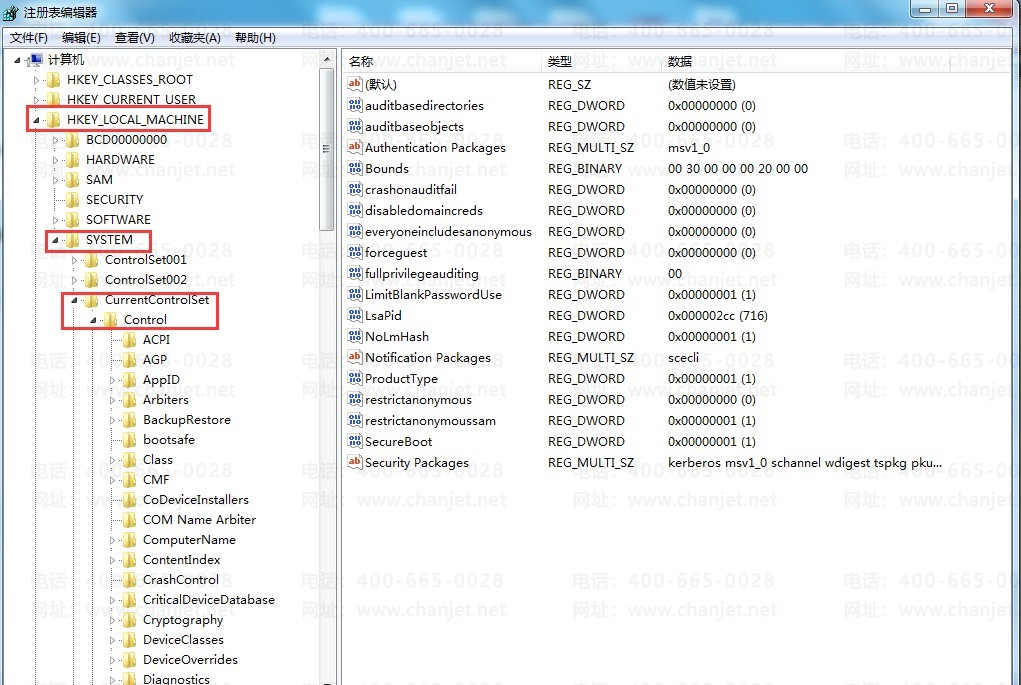Select the COM Name Arbiter key
Screen dimensions: 1021x685
click(x=199, y=520)
